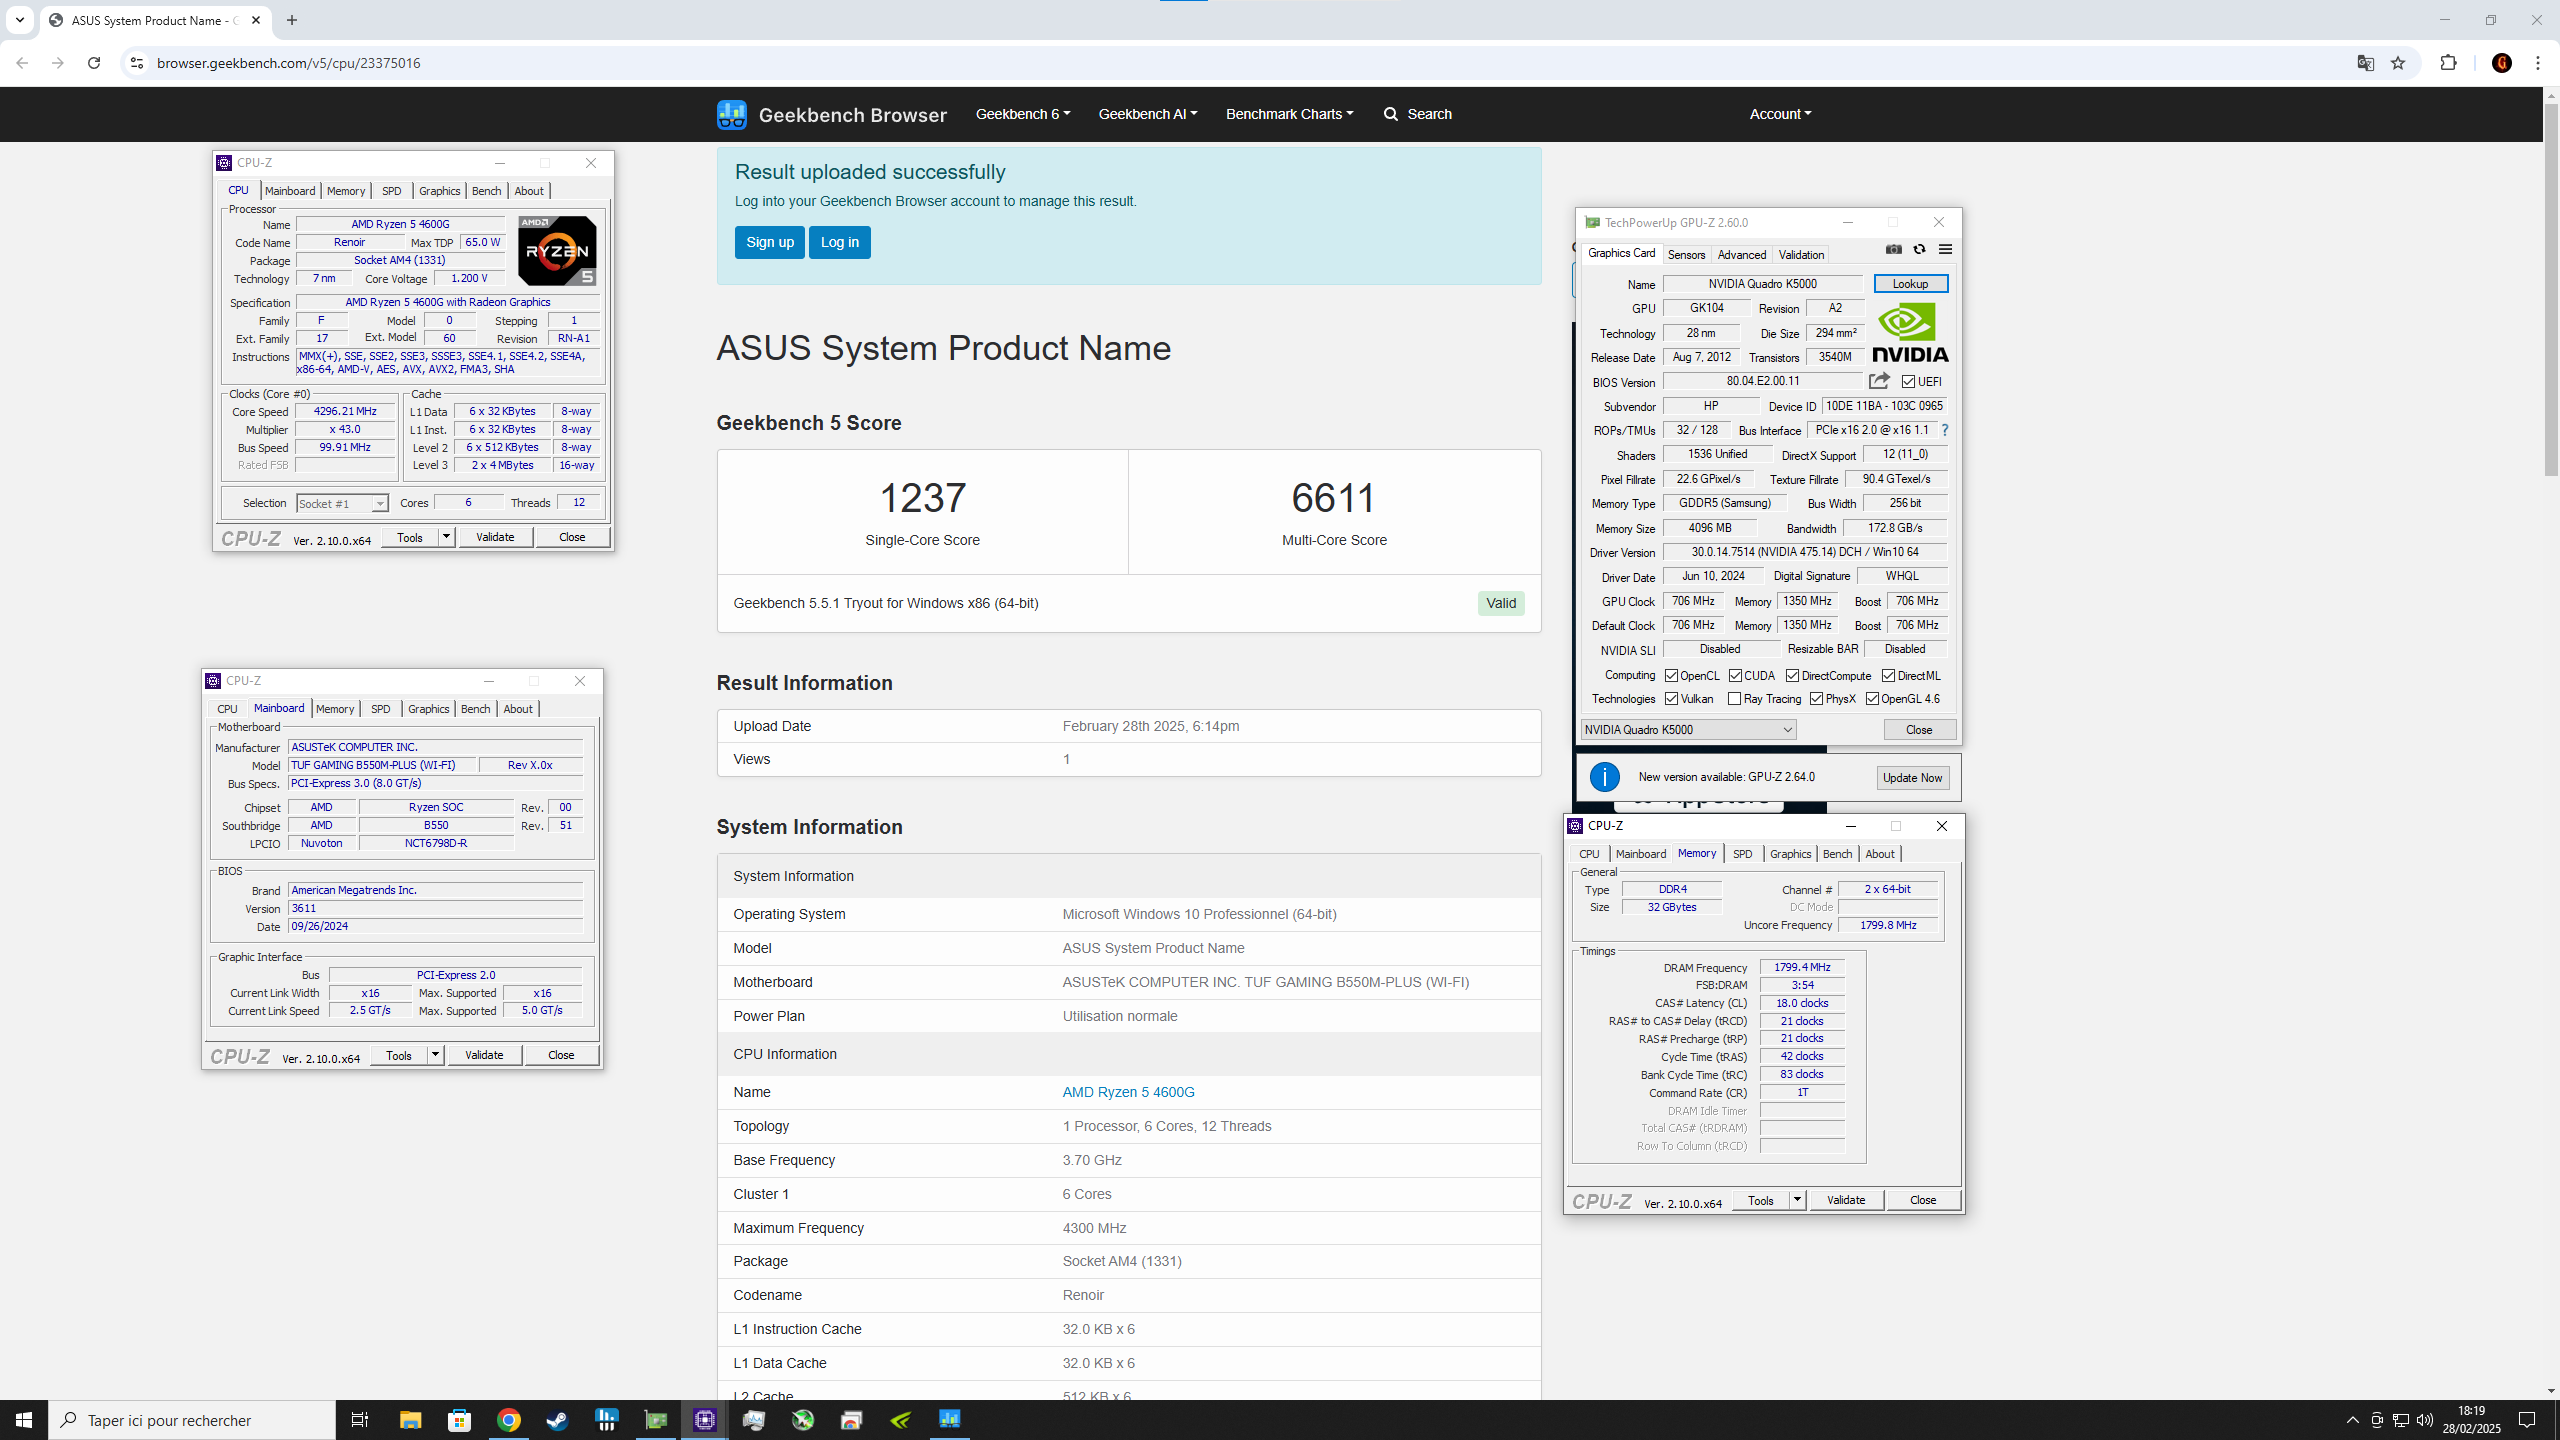Take a GPU-Z screenshot with the camera icon
Viewport: 2560px width, 1440px height.
[1893, 249]
